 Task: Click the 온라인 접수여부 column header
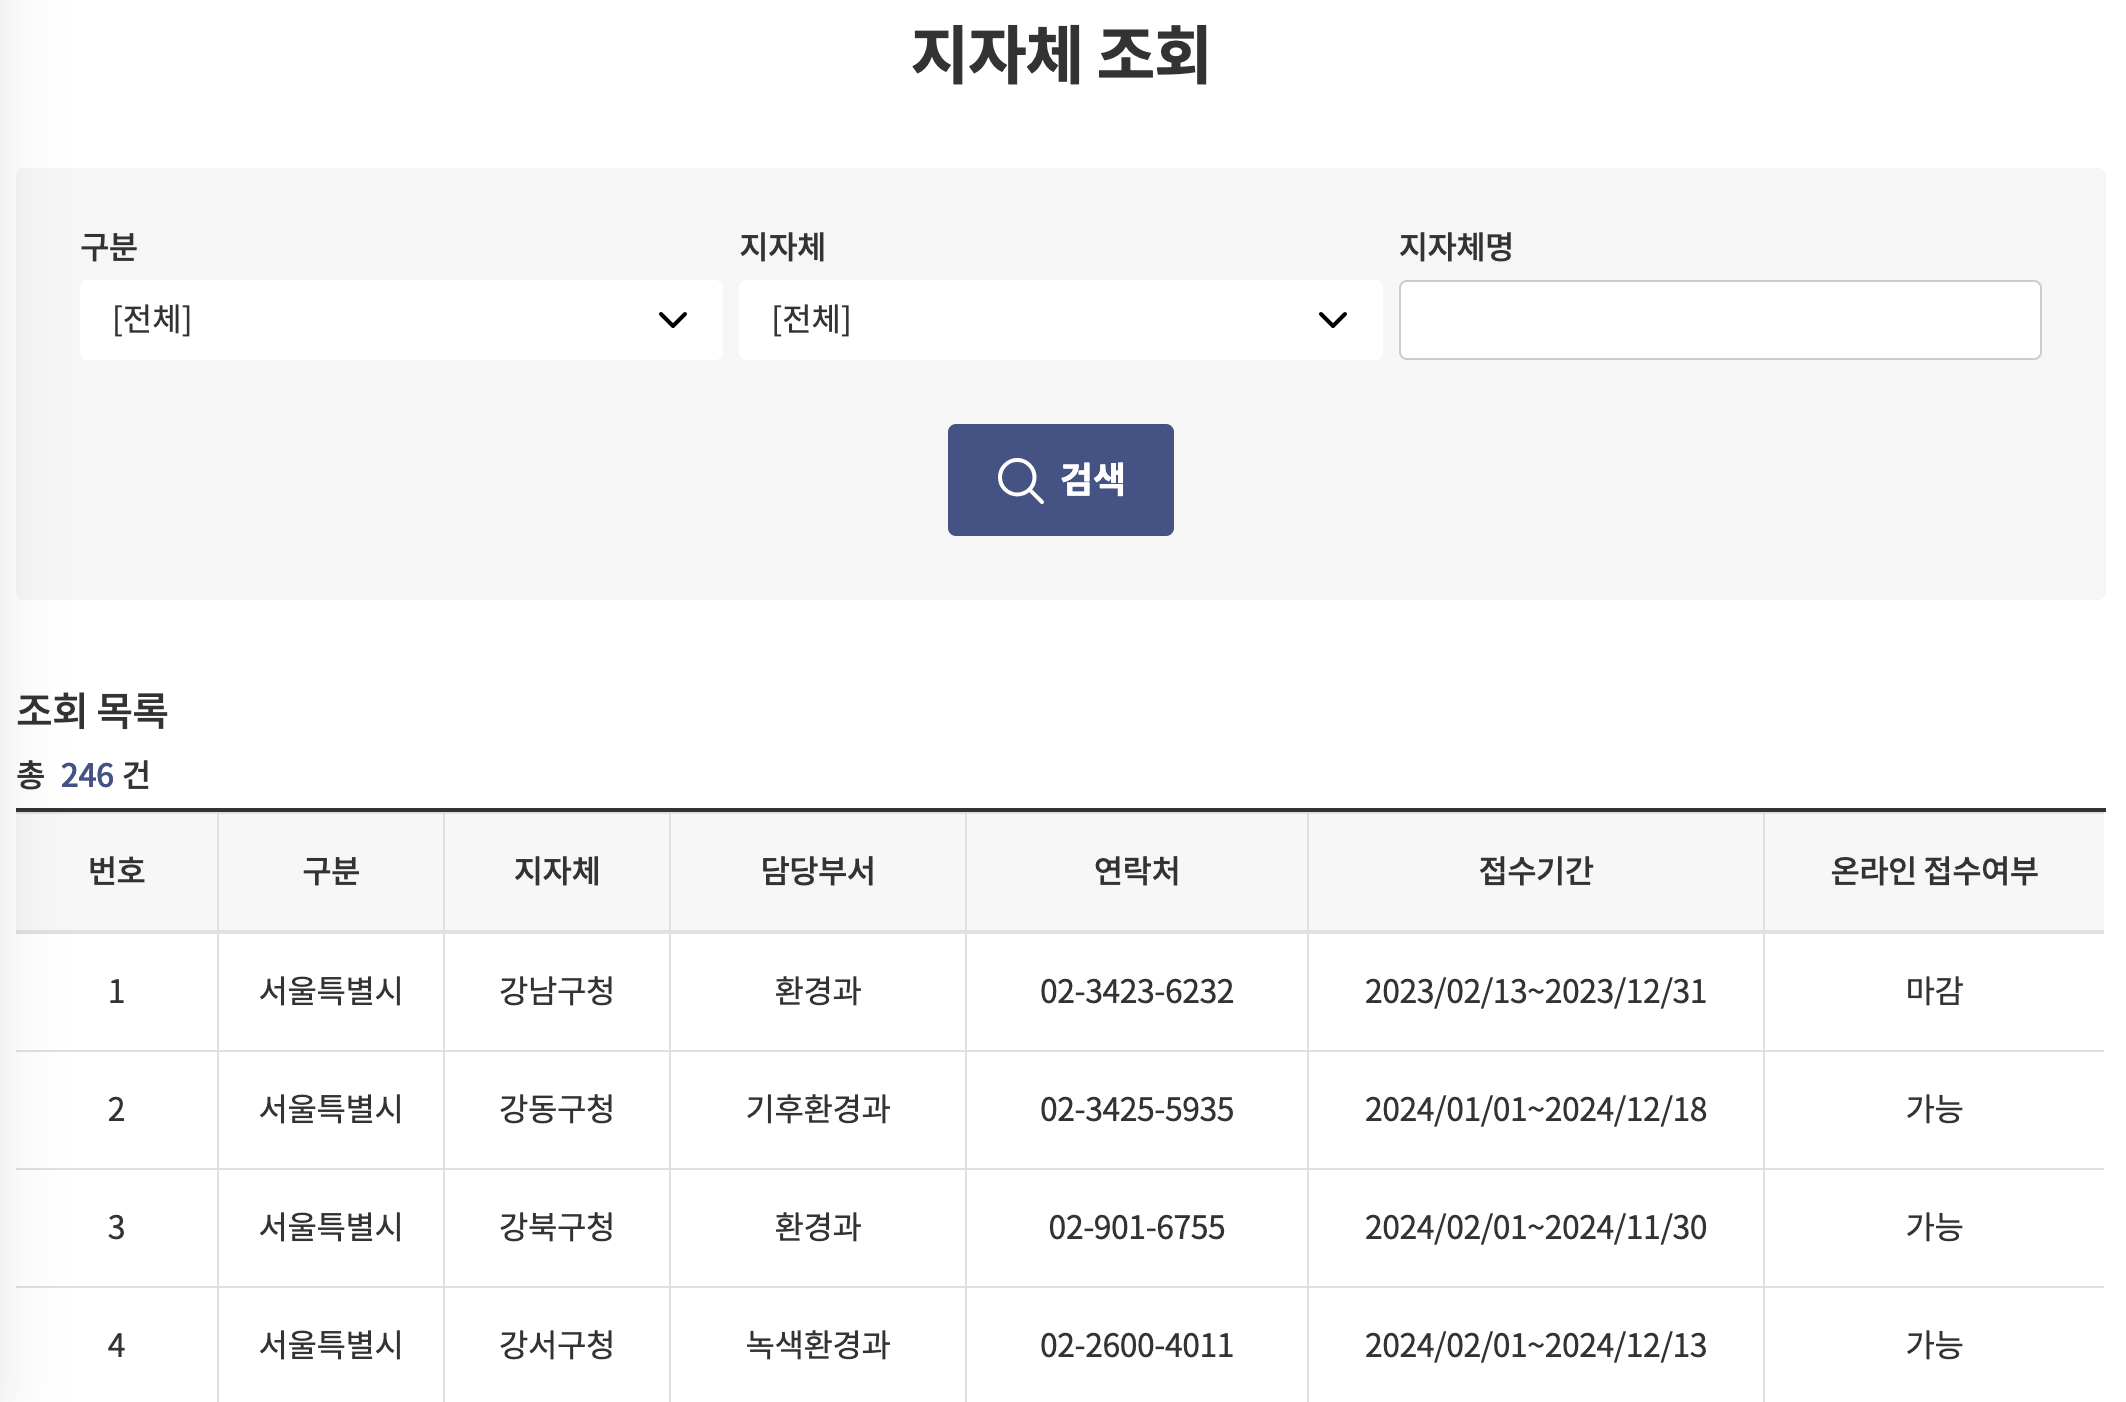pyautogui.click(x=1933, y=871)
